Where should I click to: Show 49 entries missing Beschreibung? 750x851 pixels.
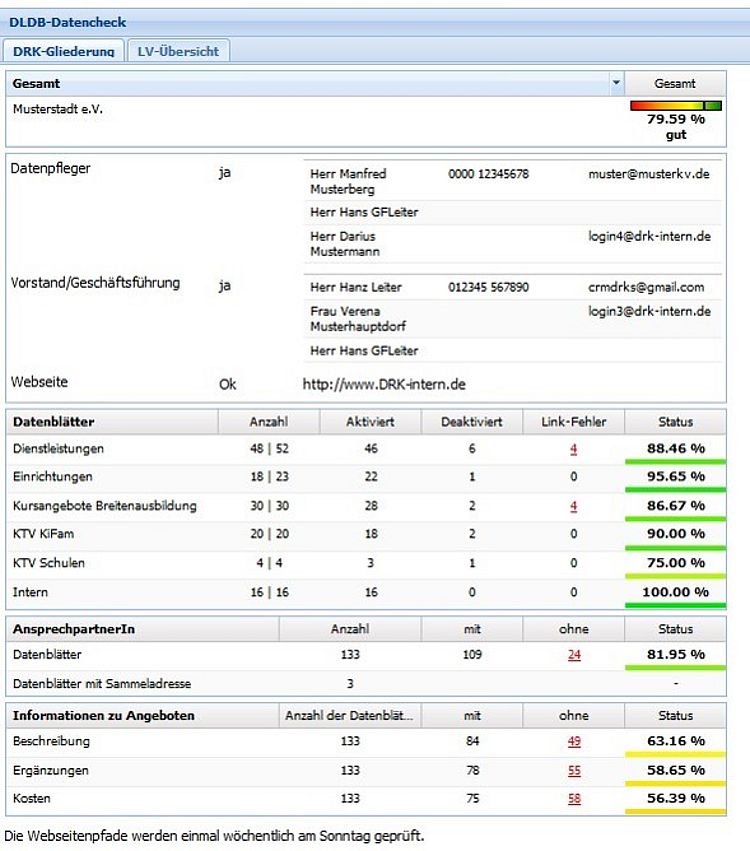click(574, 742)
